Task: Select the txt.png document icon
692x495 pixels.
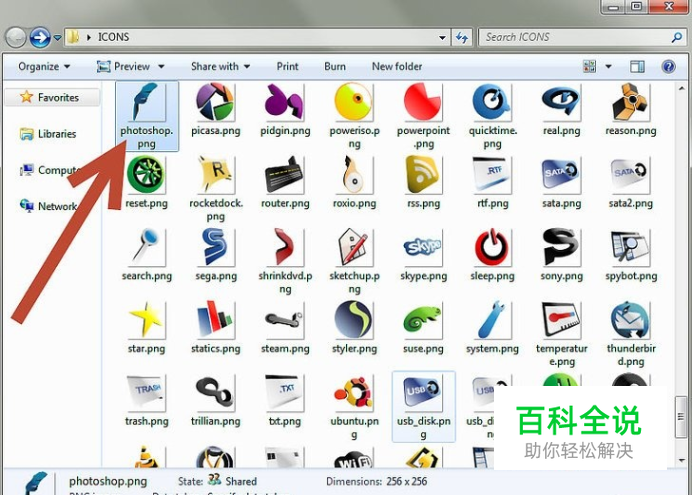Action: 284,393
